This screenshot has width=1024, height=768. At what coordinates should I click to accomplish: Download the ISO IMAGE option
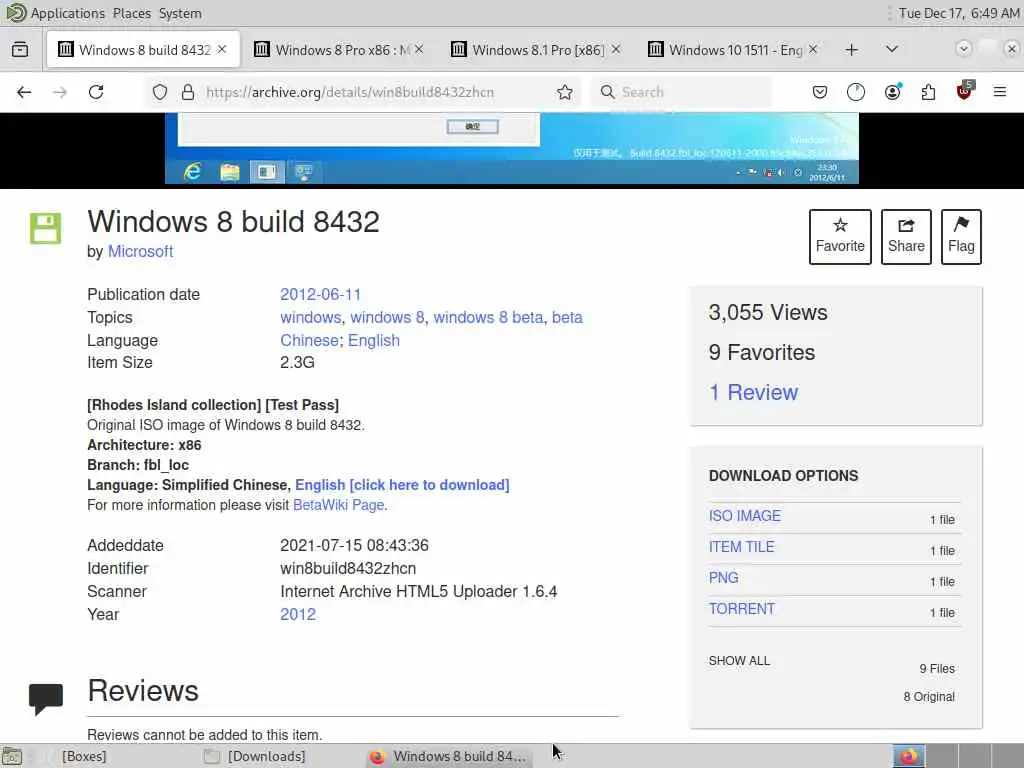pyautogui.click(x=744, y=516)
